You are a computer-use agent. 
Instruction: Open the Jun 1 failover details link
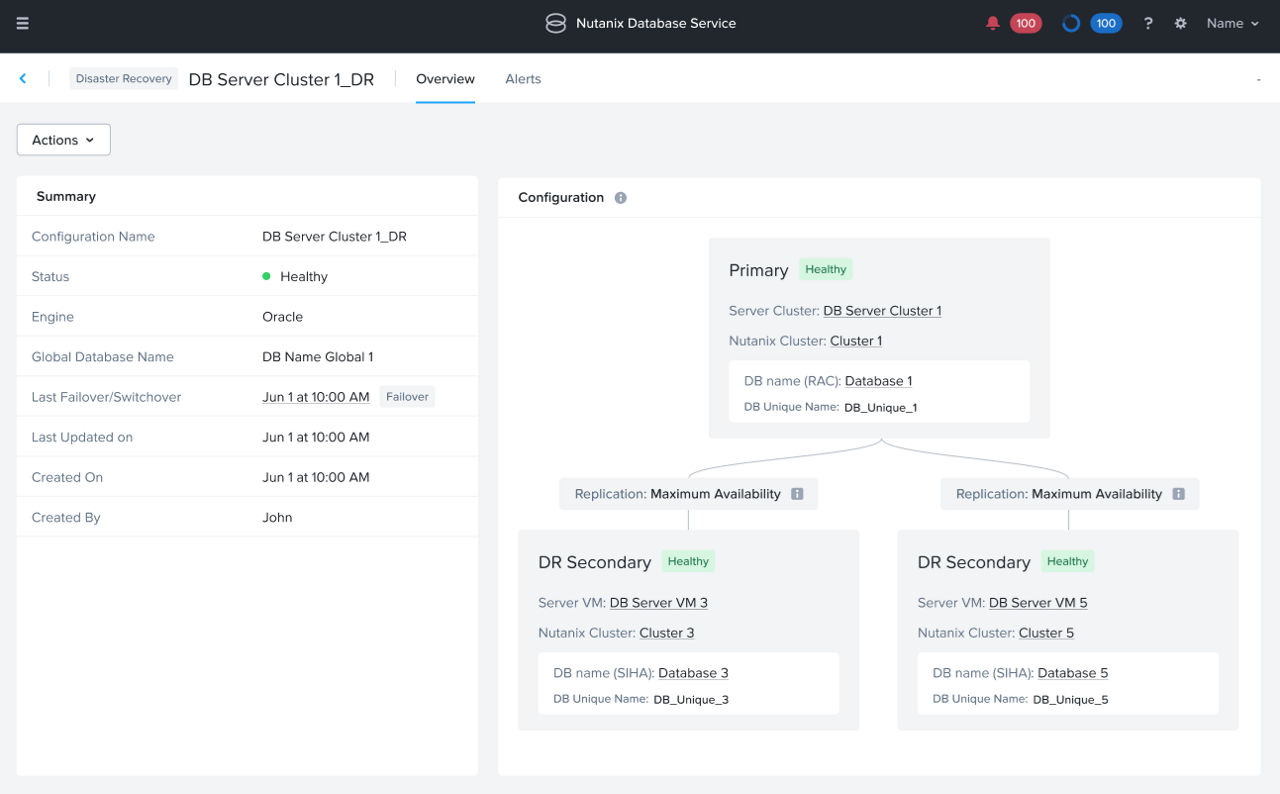point(315,396)
